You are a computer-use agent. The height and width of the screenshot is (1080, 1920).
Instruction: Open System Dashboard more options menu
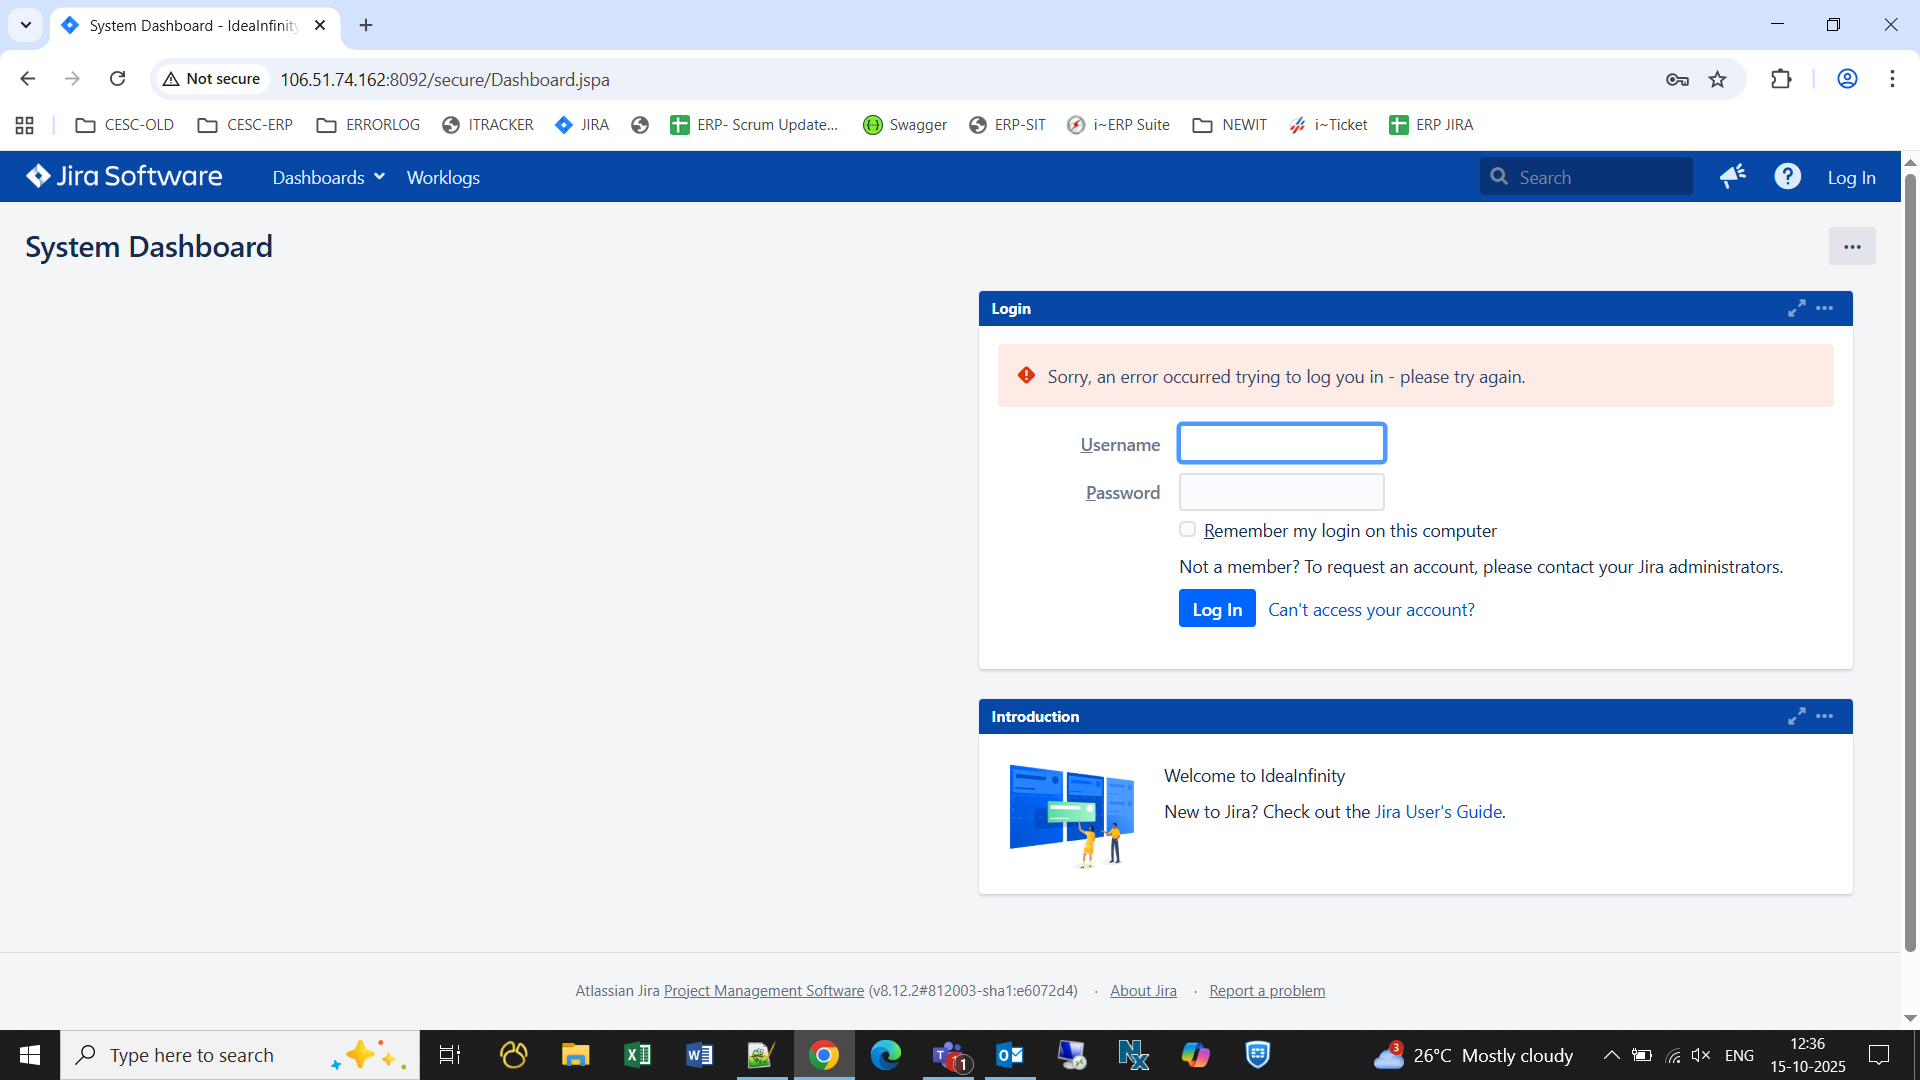coord(1851,247)
